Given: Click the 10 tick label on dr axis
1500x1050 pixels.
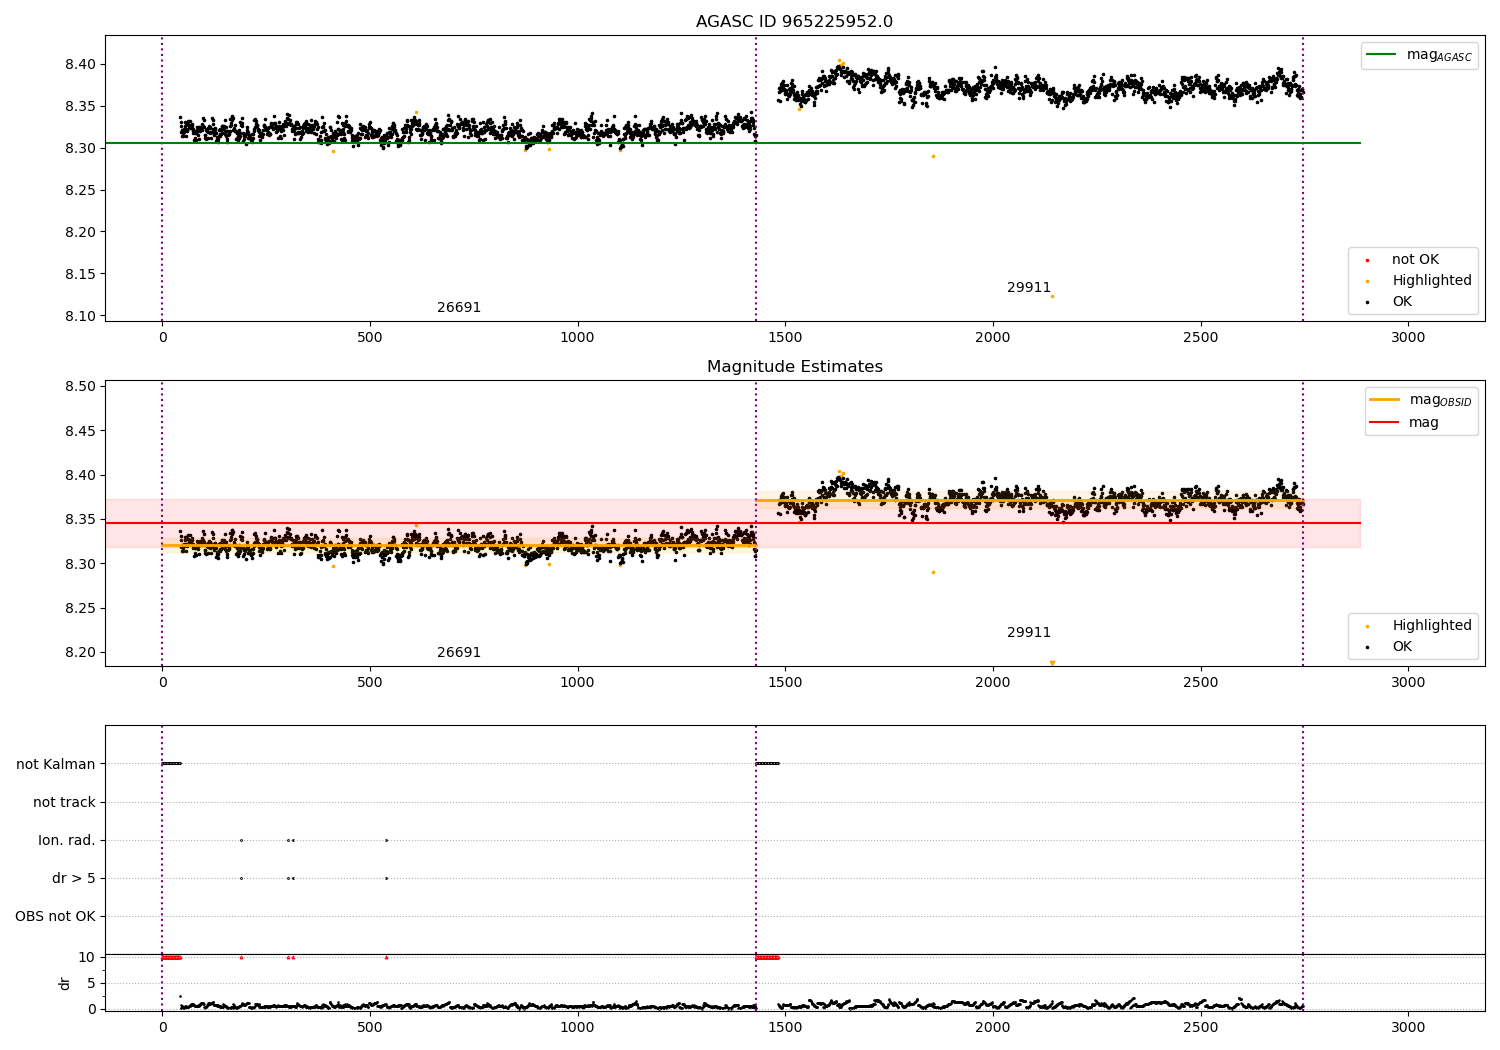Looking at the screenshot, I should (87, 958).
